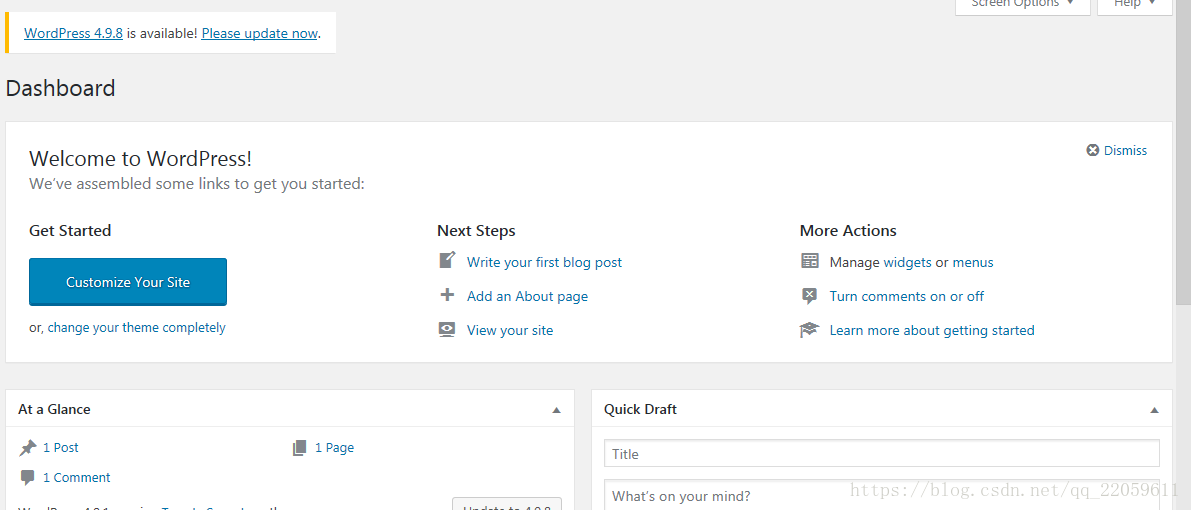Click the widgets grid icon beside Manage
The width and height of the screenshot is (1191, 510).
[x=810, y=261]
